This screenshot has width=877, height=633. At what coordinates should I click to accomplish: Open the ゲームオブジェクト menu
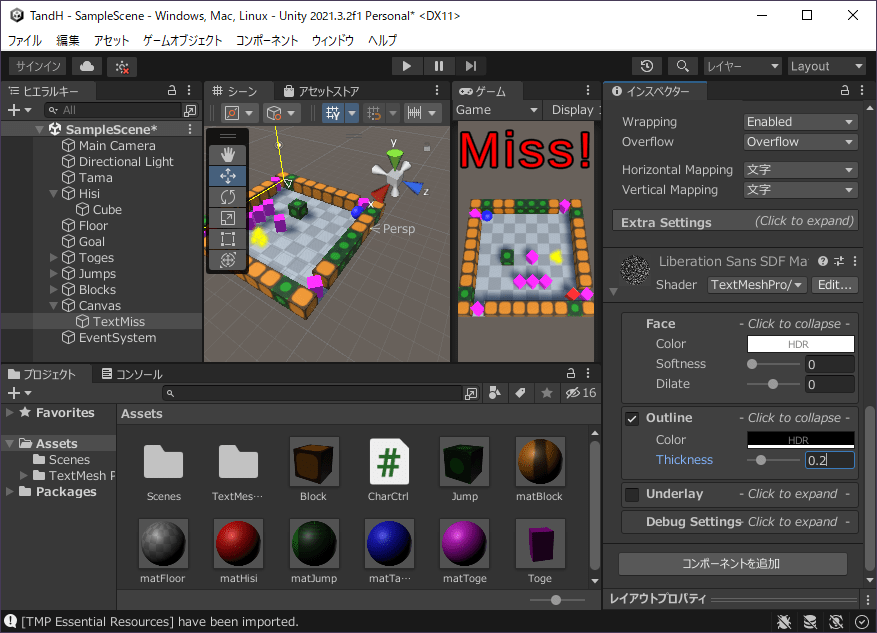[x=182, y=40]
